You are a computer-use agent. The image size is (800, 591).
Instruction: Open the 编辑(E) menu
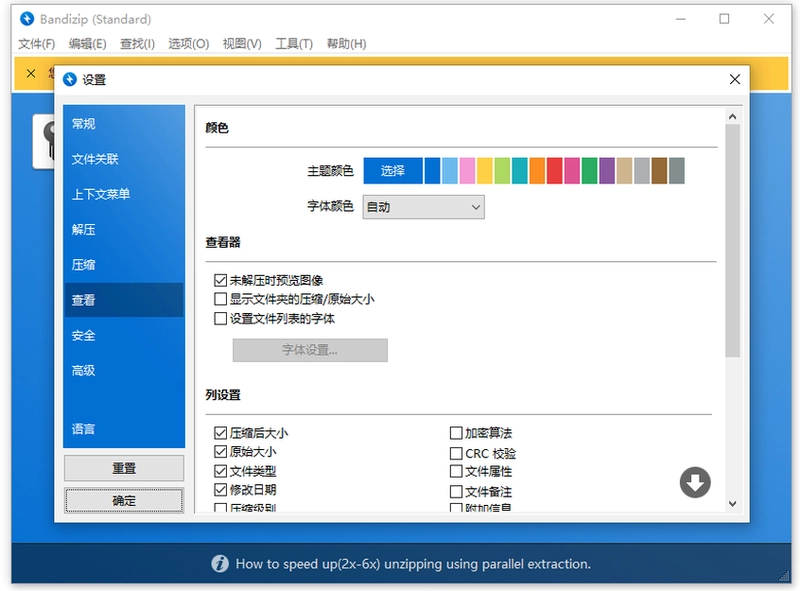pyautogui.click(x=88, y=44)
